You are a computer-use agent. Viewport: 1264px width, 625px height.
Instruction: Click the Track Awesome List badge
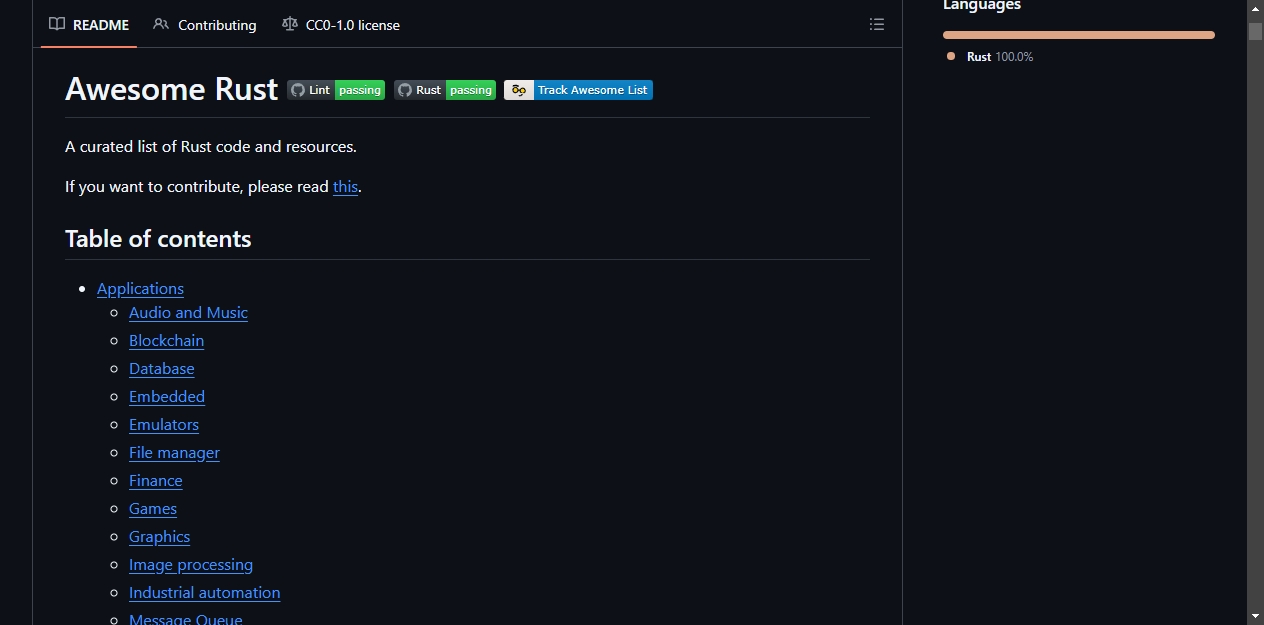pyautogui.click(x=578, y=90)
